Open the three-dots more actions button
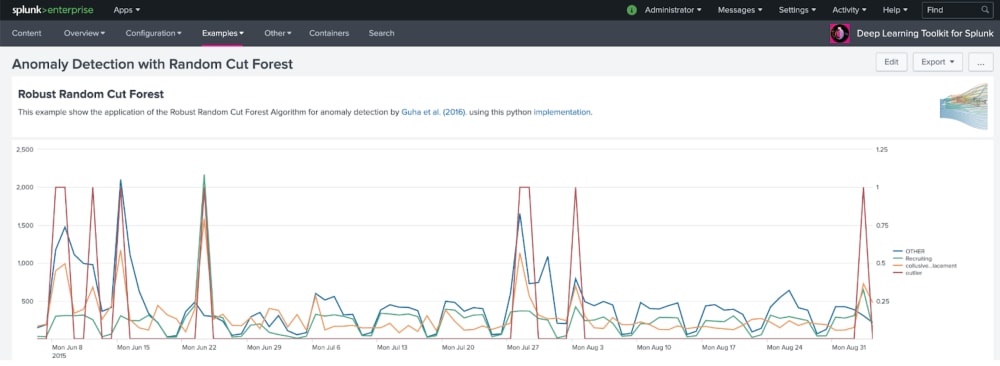This screenshot has width=1000, height=366. tap(980, 62)
